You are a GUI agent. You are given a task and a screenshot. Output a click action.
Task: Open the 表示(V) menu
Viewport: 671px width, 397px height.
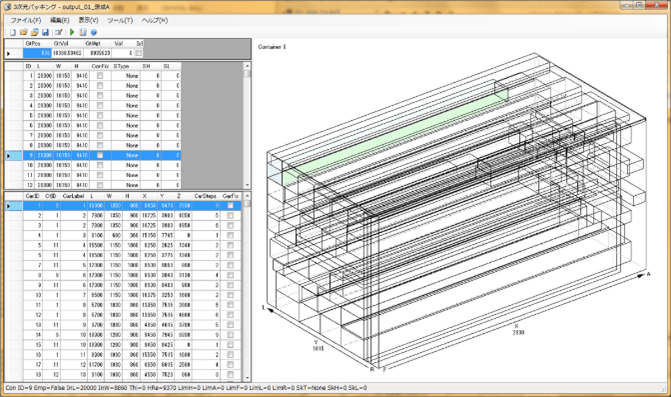pyautogui.click(x=88, y=20)
